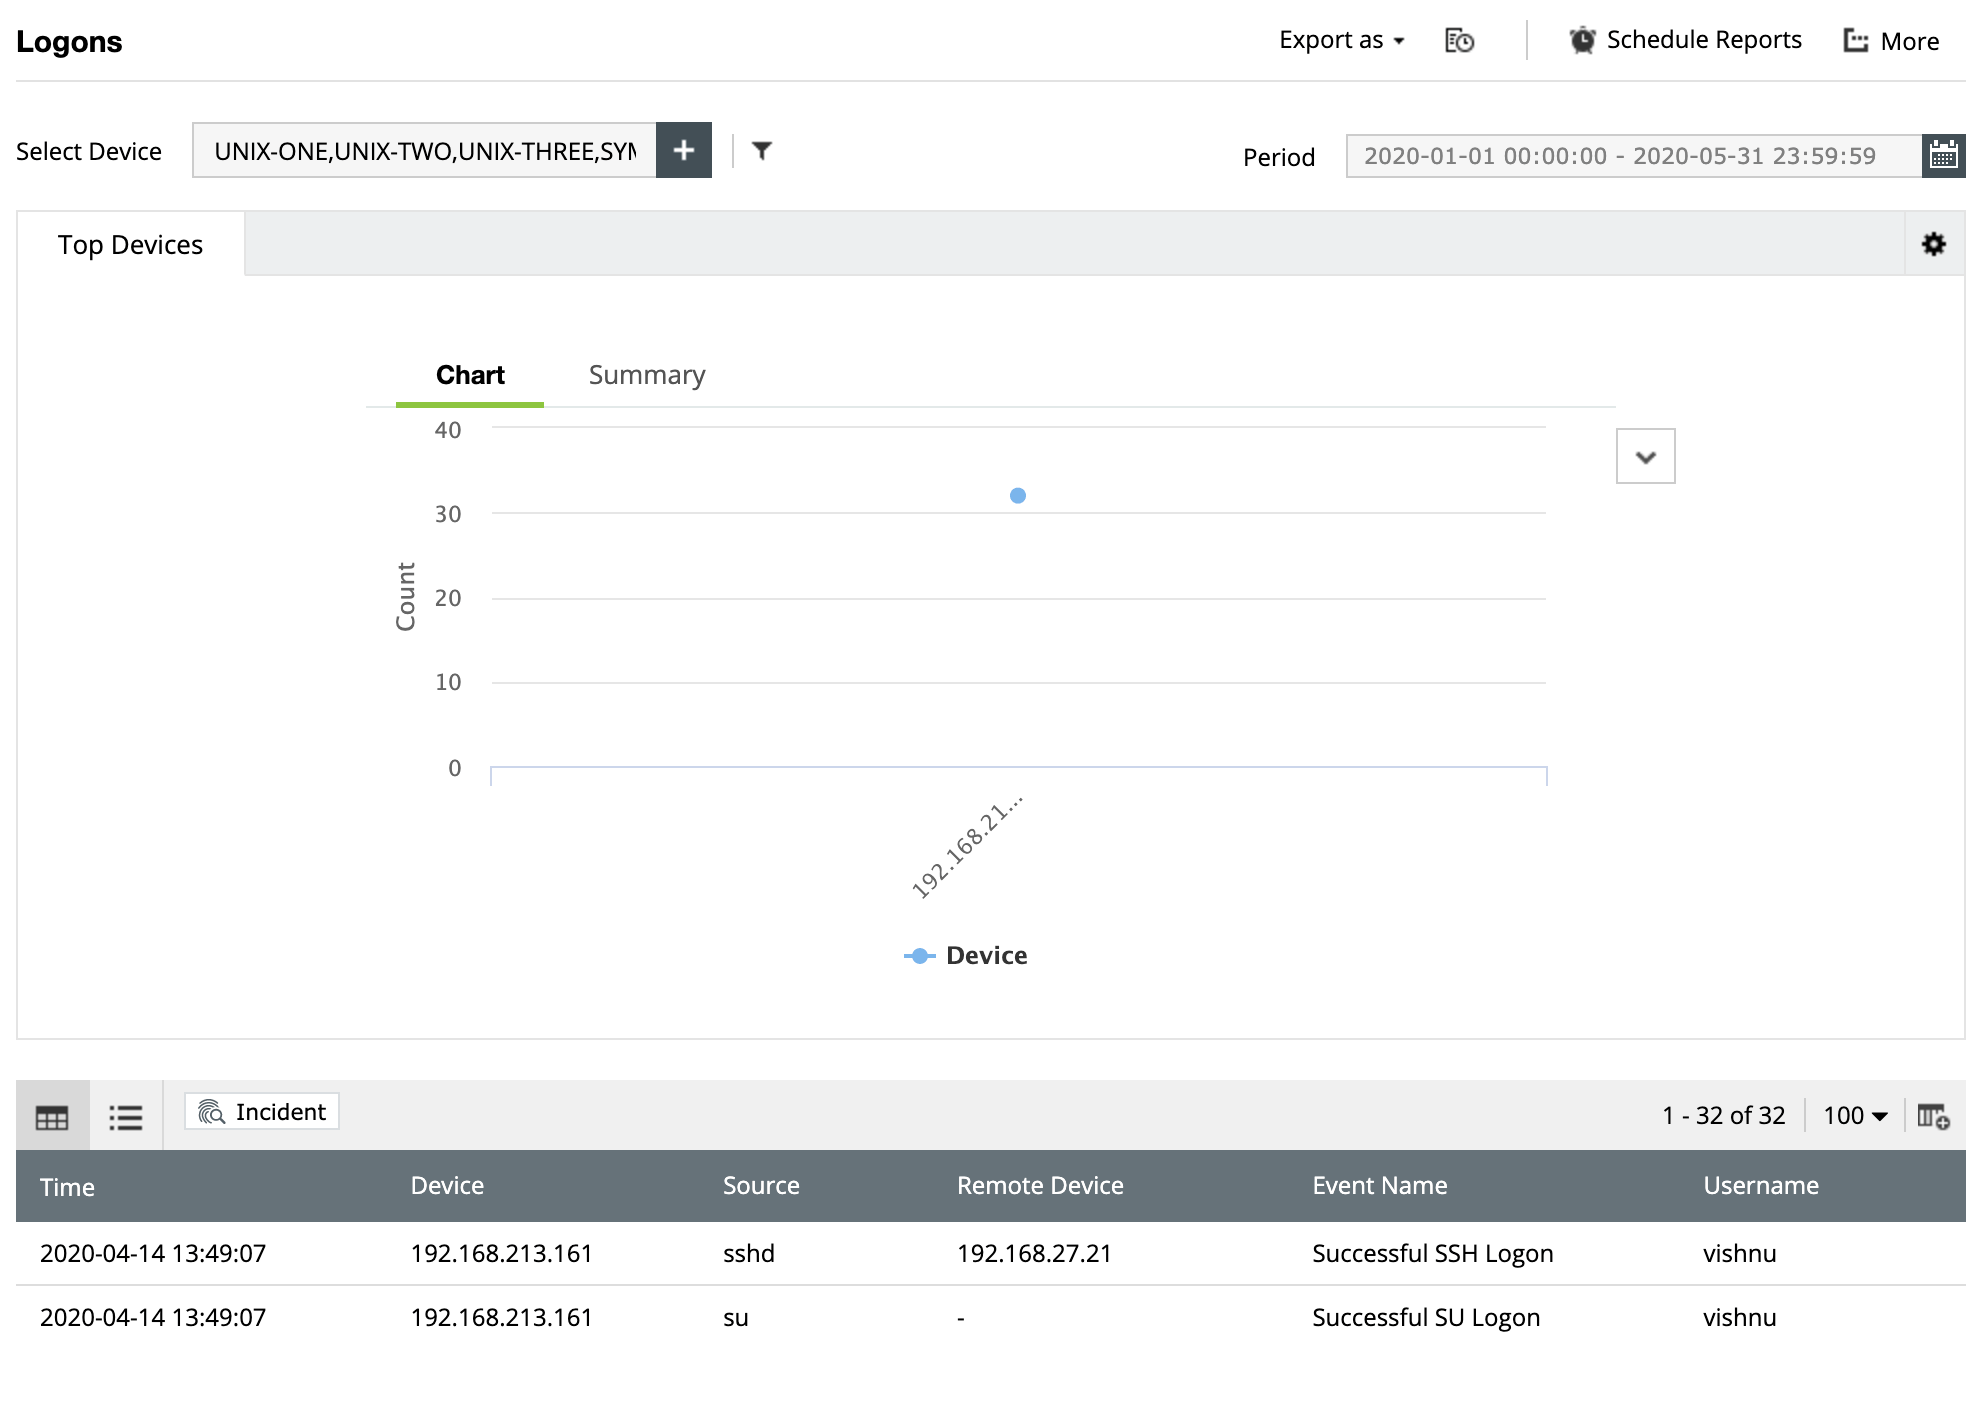Click the report history clock icon
Screen dimensions: 1984x1412
point(1459,41)
